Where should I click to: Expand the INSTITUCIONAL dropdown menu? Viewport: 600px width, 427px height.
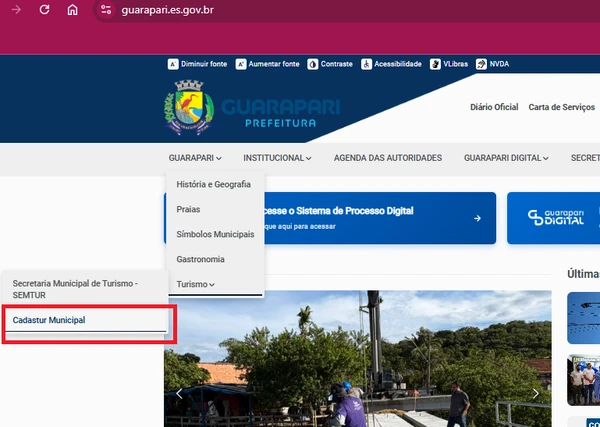point(277,158)
